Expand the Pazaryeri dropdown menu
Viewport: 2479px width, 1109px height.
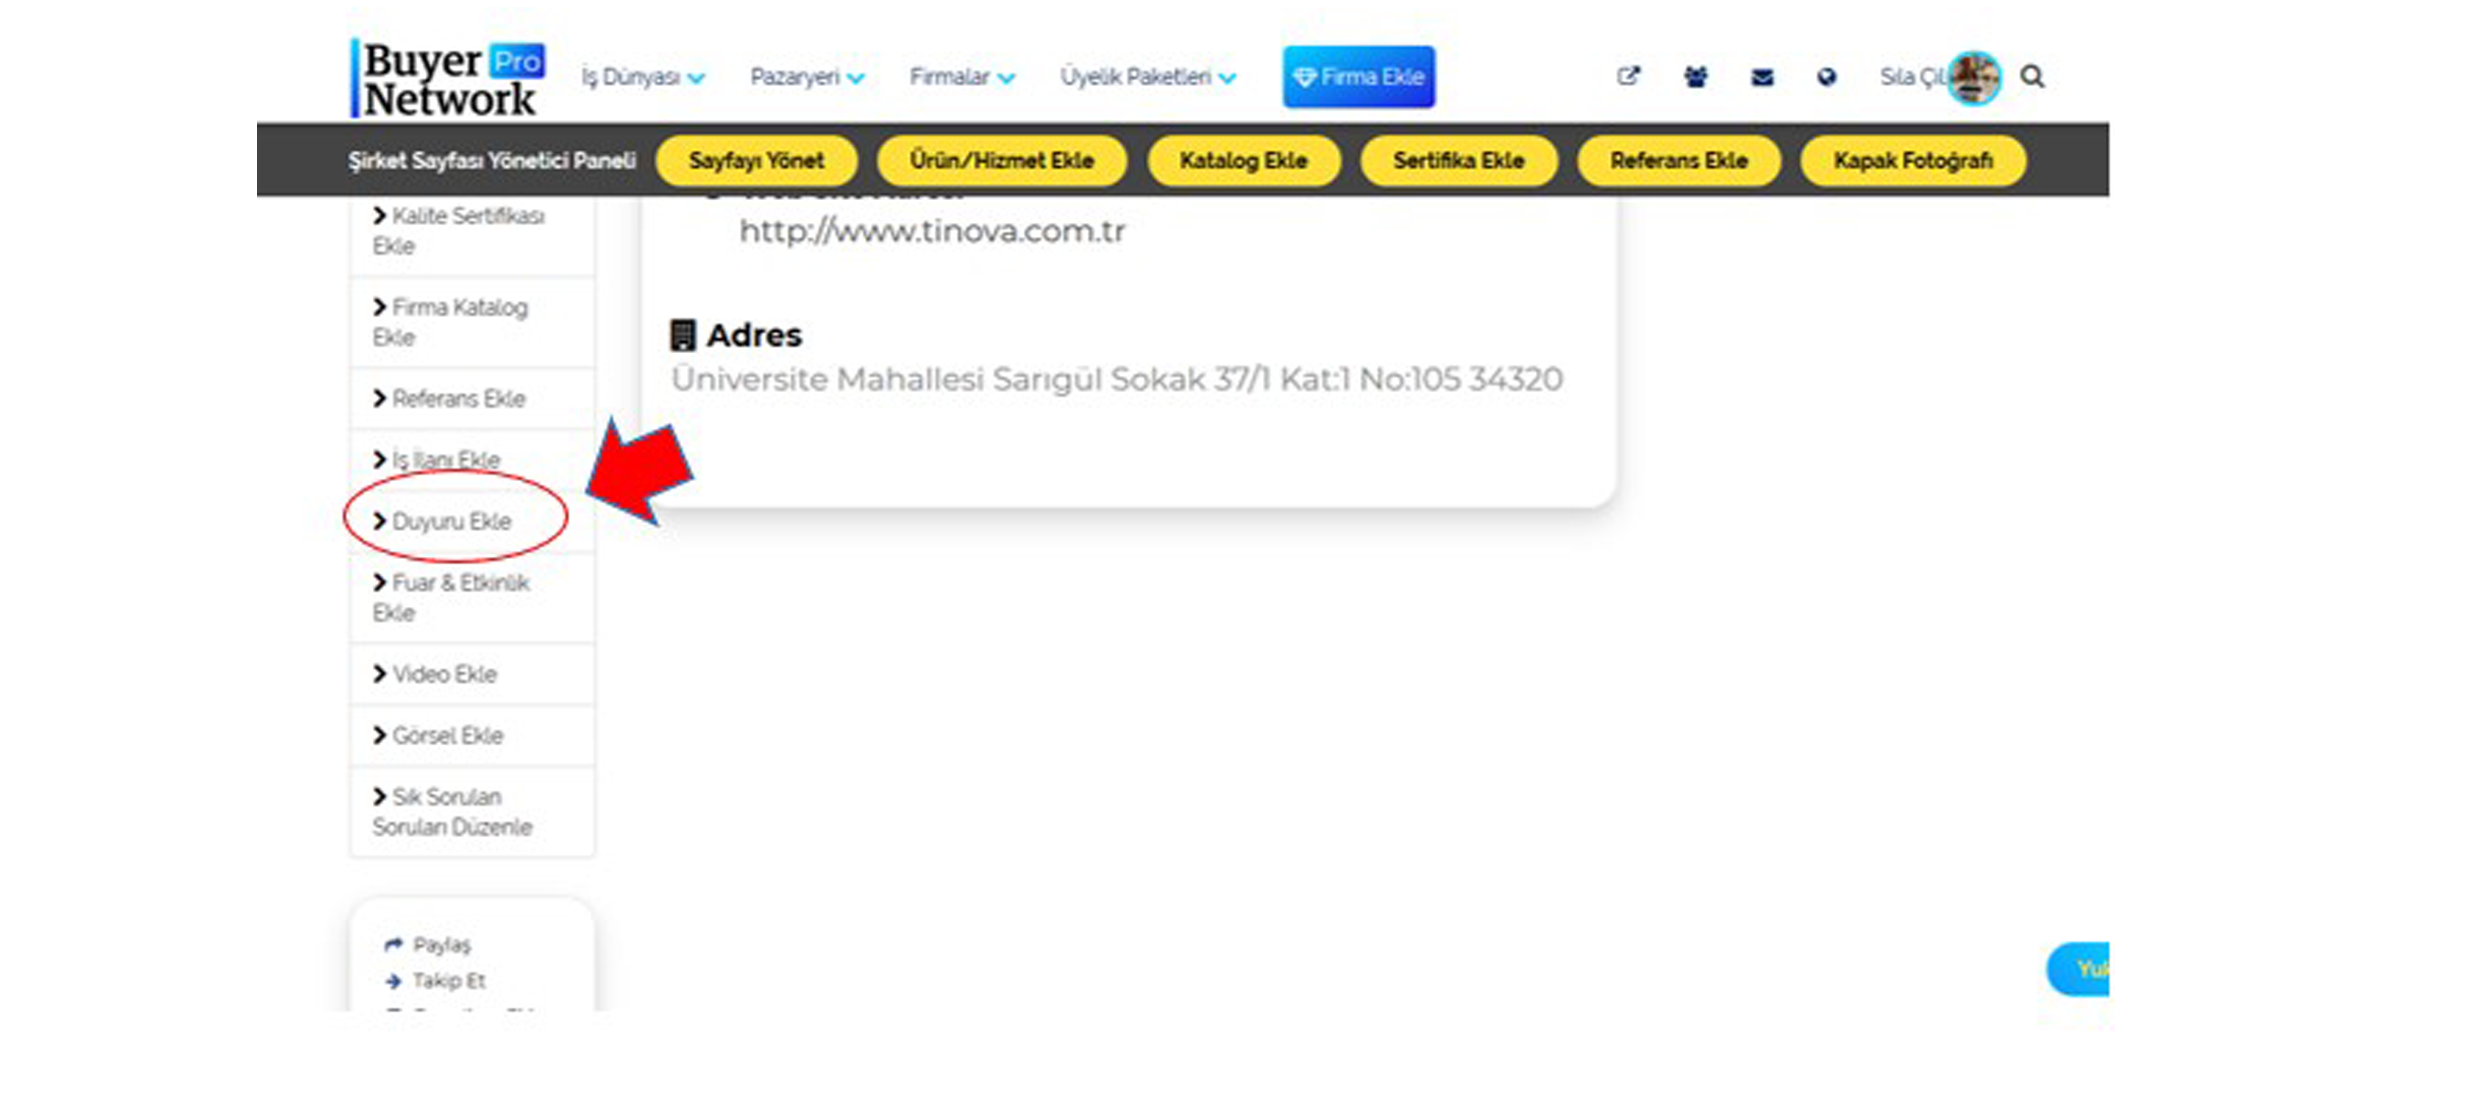pos(807,77)
